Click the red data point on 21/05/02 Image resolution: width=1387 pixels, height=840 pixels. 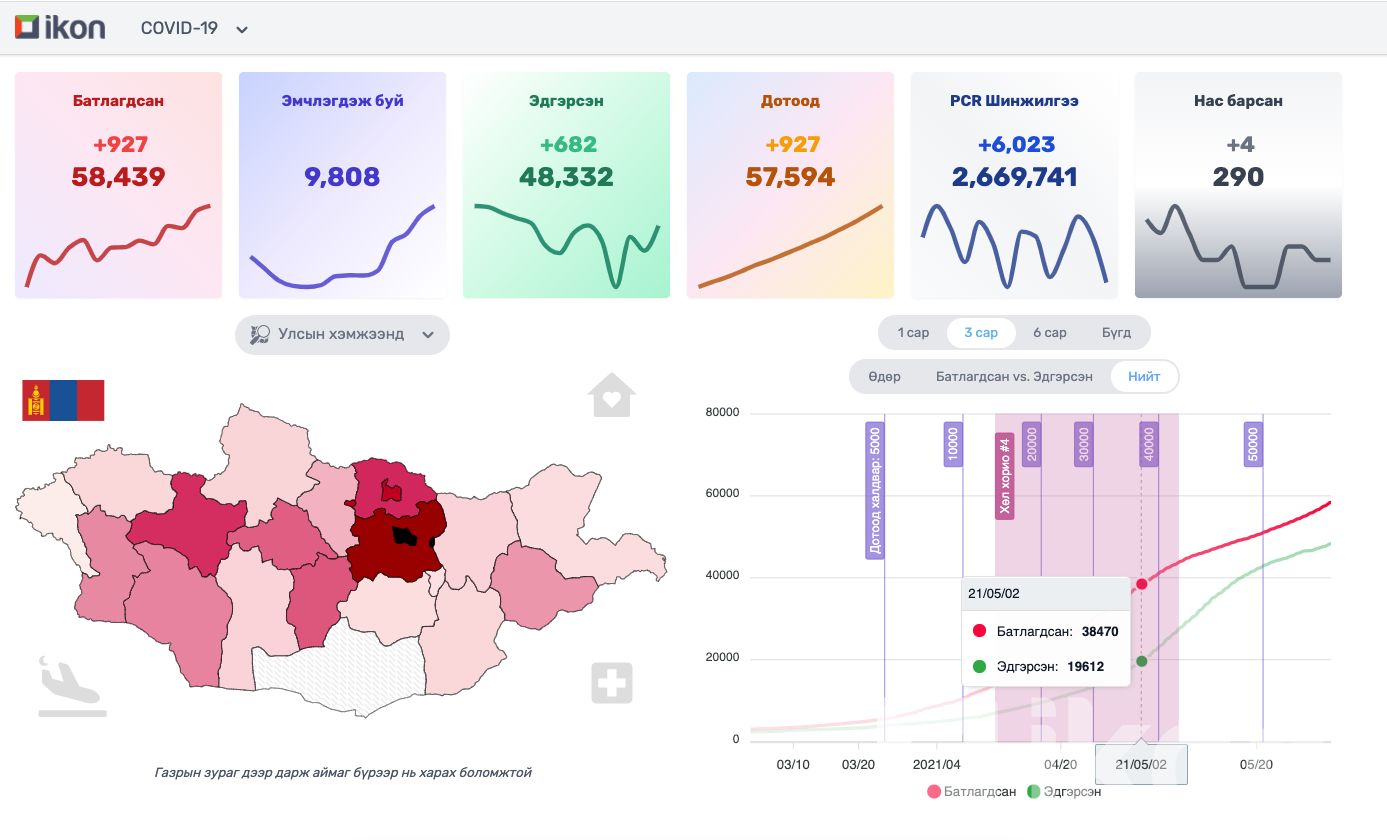coord(1142,584)
